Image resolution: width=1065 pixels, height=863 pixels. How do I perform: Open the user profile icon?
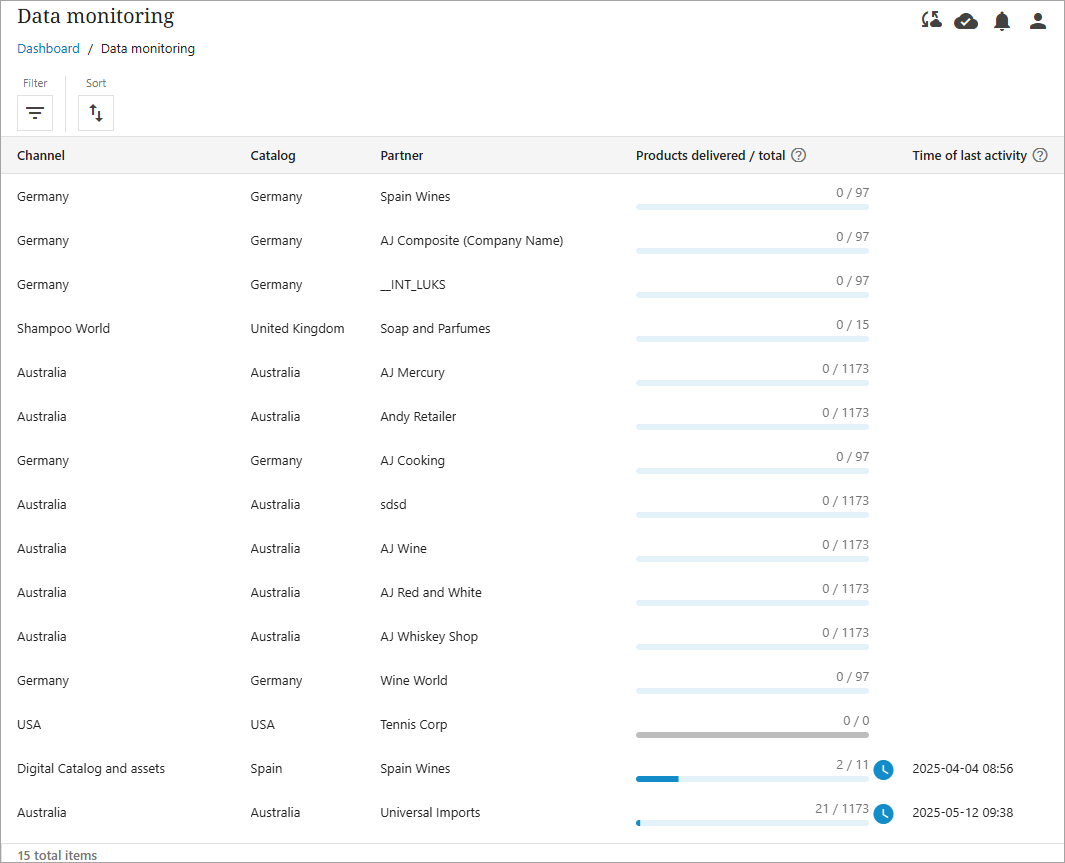pyautogui.click(x=1038, y=21)
